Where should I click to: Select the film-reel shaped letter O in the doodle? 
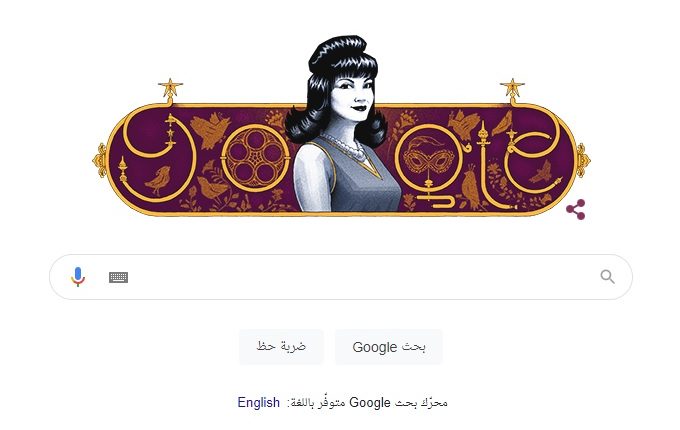(x=255, y=158)
